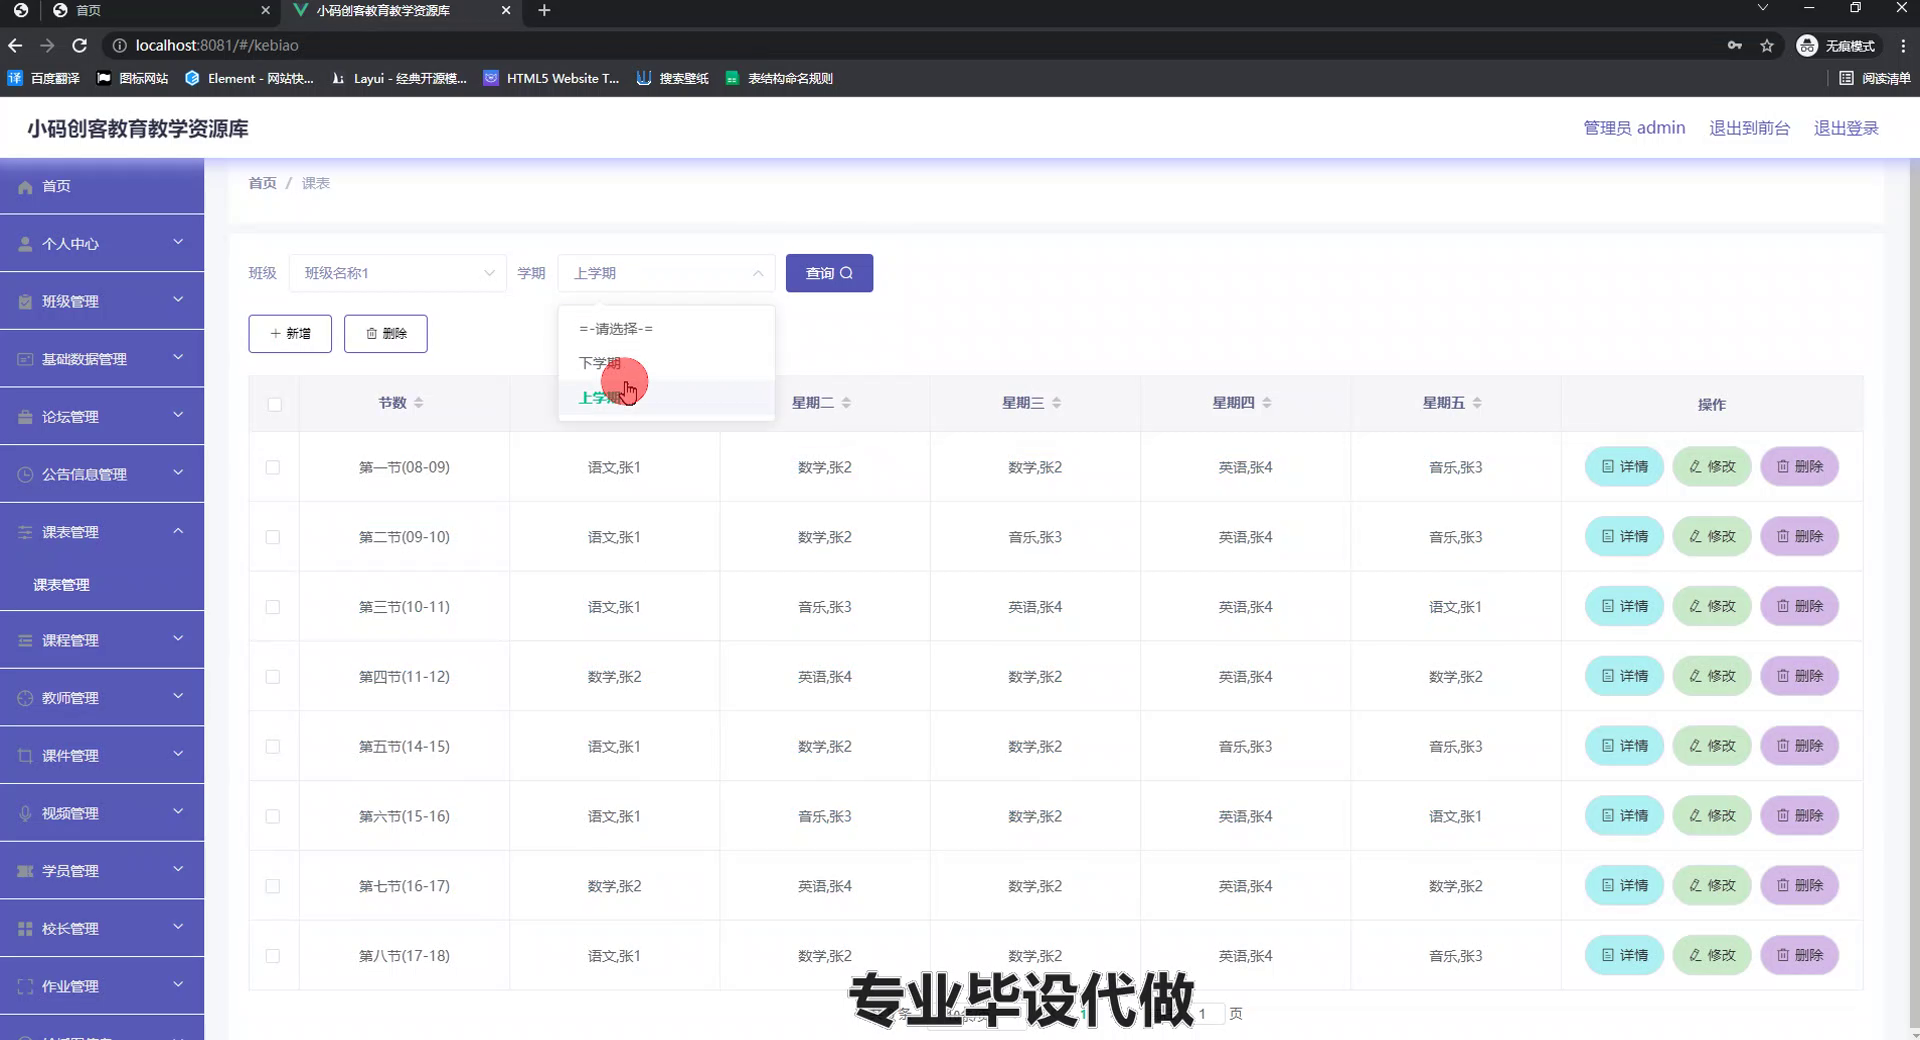Open a new browser tab with plus
1920x1040 pixels.
[x=544, y=10]
